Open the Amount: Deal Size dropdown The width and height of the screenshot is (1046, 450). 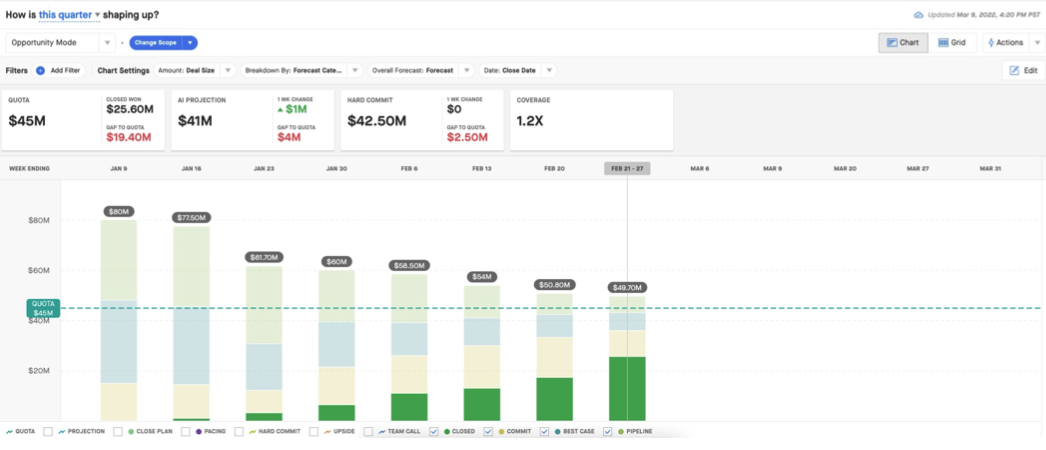[x=195, y=70]
